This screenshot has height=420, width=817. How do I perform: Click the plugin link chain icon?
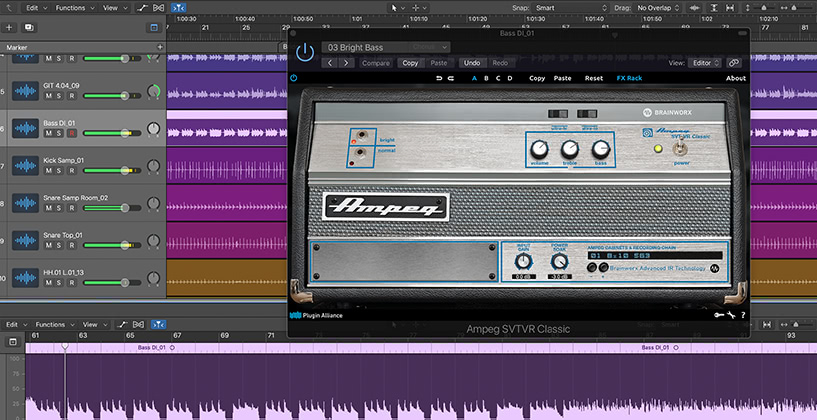click(x=734, y=63)
